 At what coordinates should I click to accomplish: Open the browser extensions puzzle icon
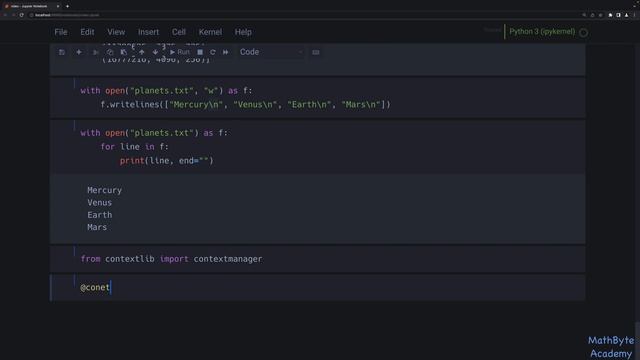610,15
